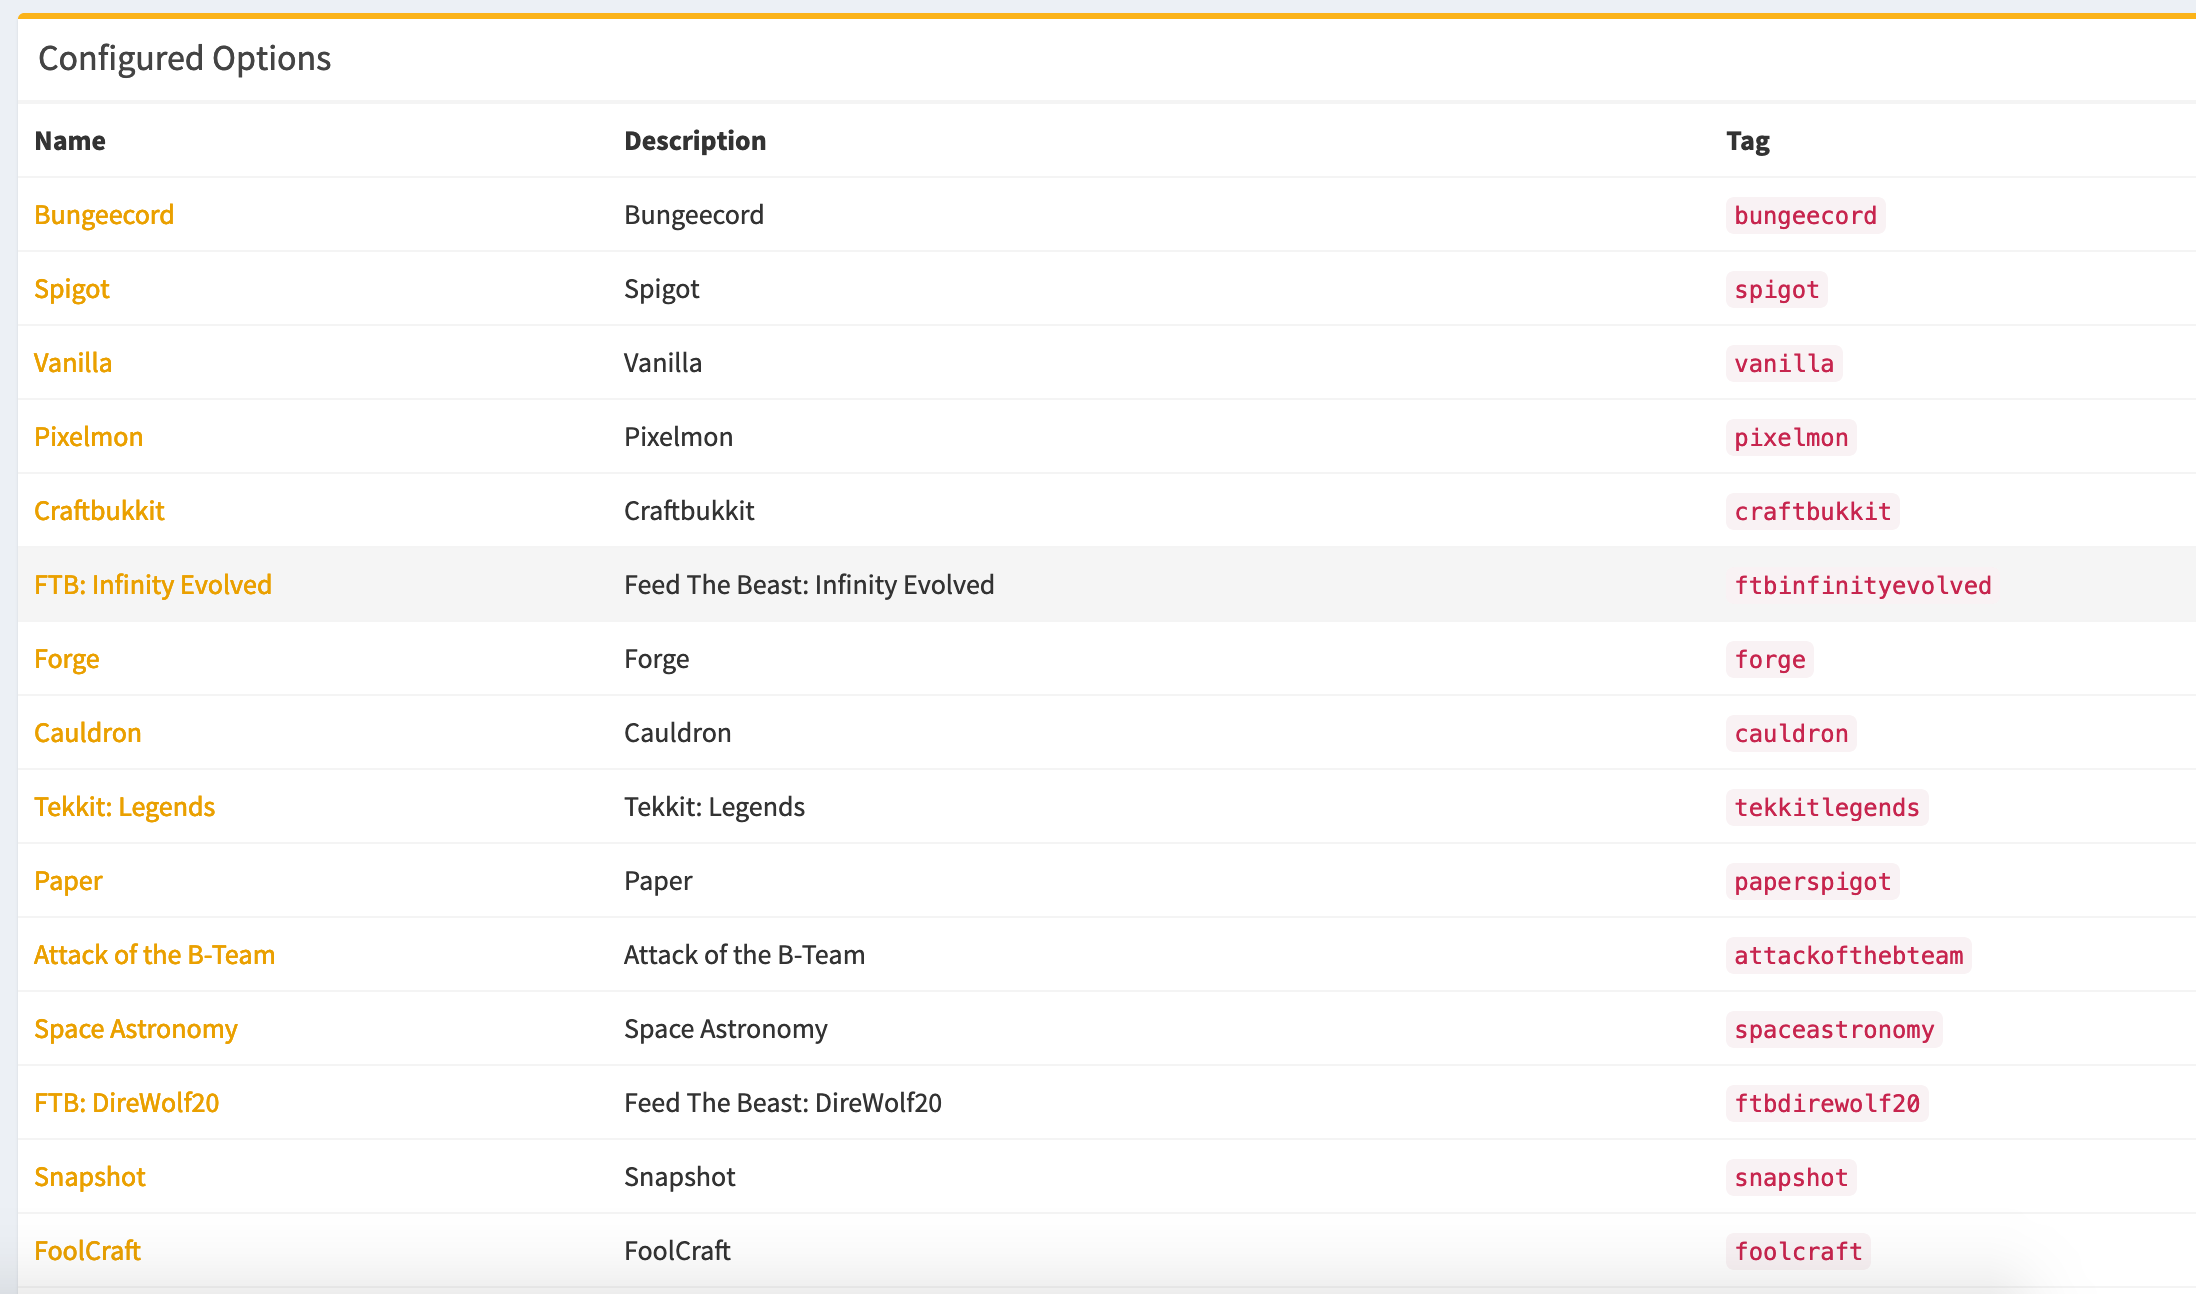
Task: Open FTB: DireWolf20 option
Action: click(127, 1103)
